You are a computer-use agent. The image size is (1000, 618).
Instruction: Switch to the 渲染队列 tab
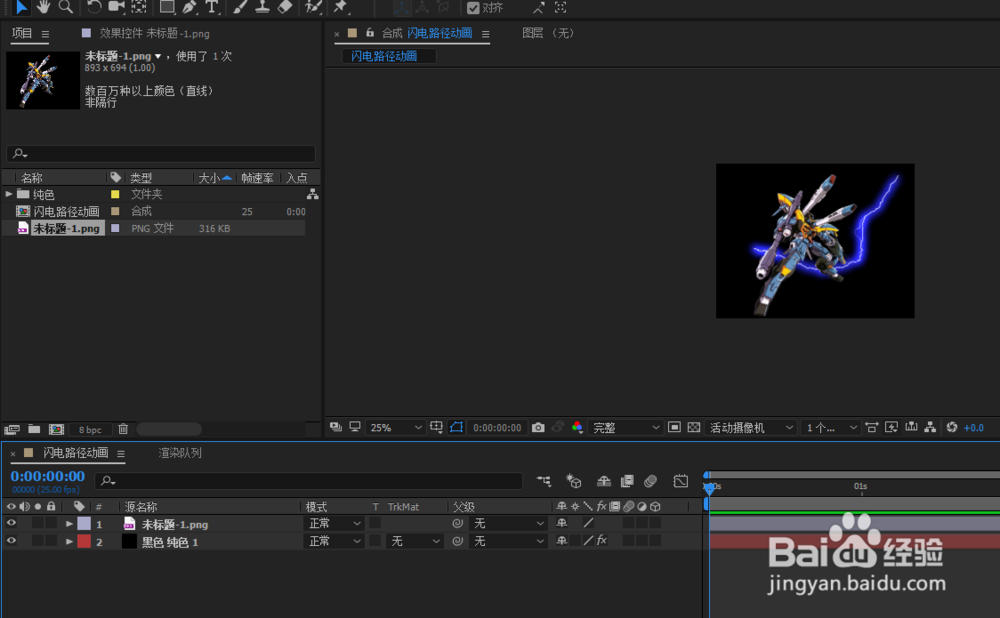tap(180, 453)
